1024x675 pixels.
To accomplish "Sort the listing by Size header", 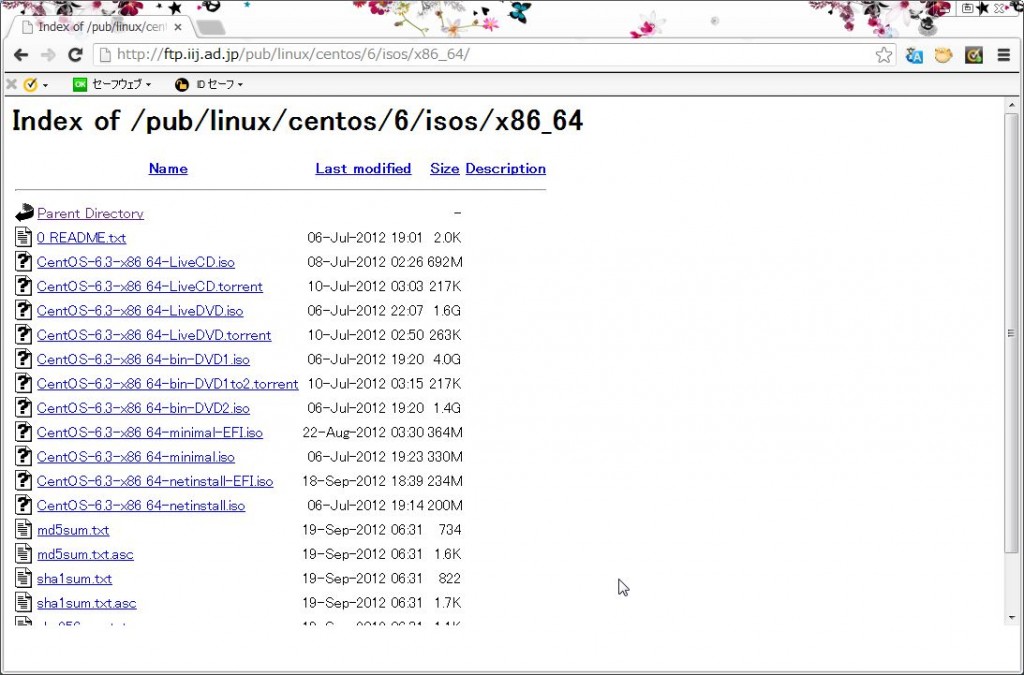I will pos(444,169).
